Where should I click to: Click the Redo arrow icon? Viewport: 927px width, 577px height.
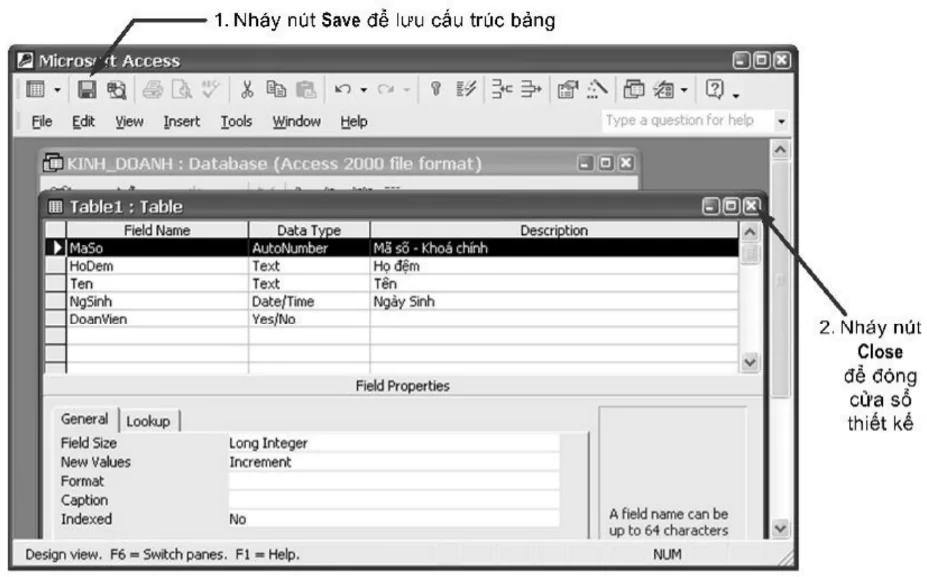click(x=386, y=90)
